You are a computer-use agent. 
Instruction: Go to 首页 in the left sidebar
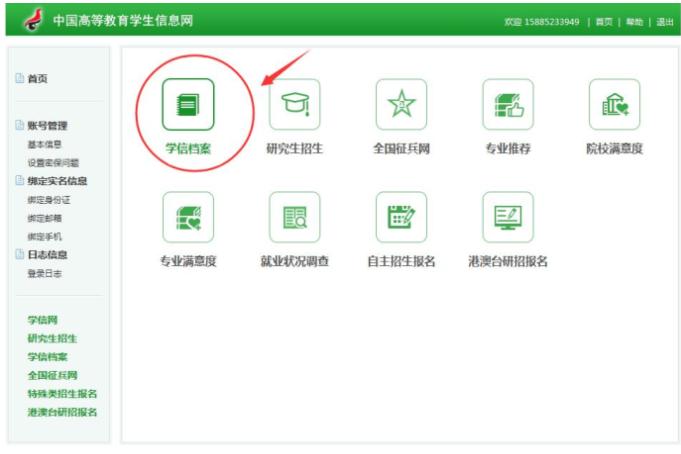tap(38, 79)
